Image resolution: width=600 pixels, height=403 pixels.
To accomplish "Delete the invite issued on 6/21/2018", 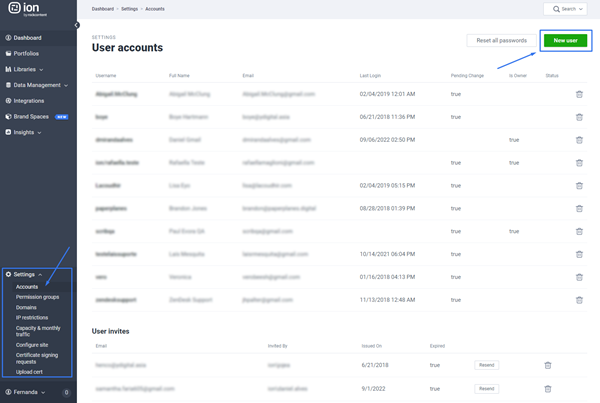I will [548, 365].
